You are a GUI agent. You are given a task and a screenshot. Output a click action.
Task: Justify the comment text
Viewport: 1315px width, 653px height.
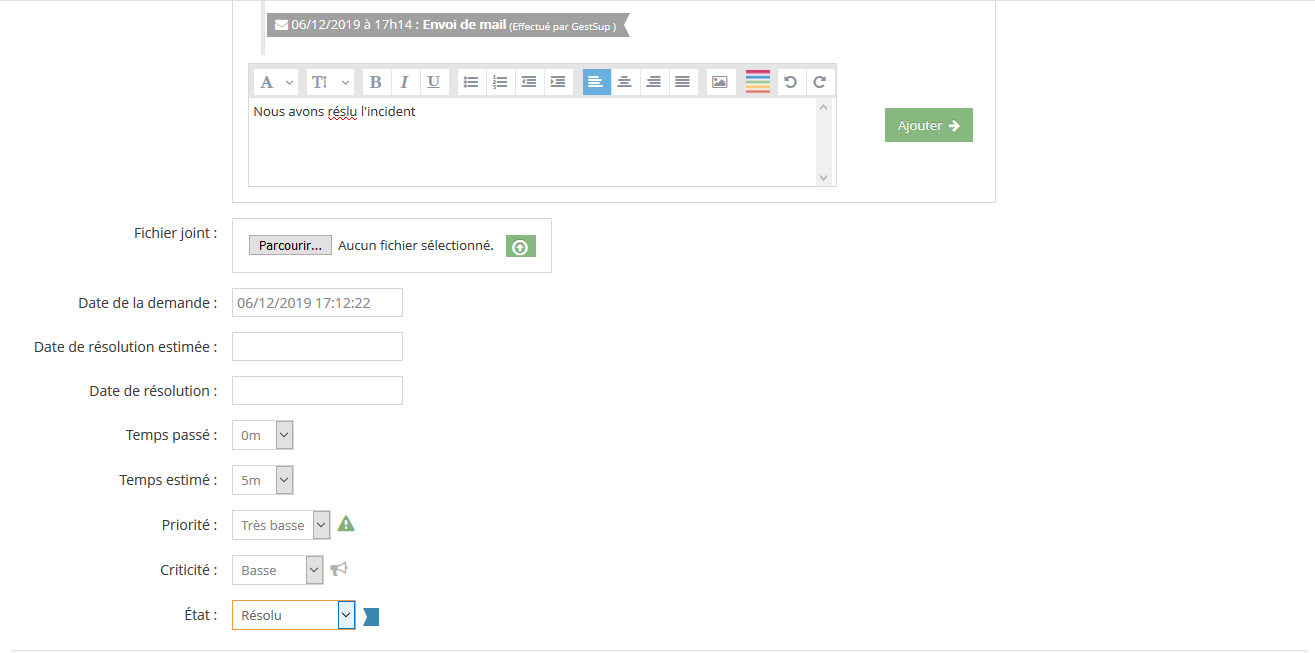(682, 82)
